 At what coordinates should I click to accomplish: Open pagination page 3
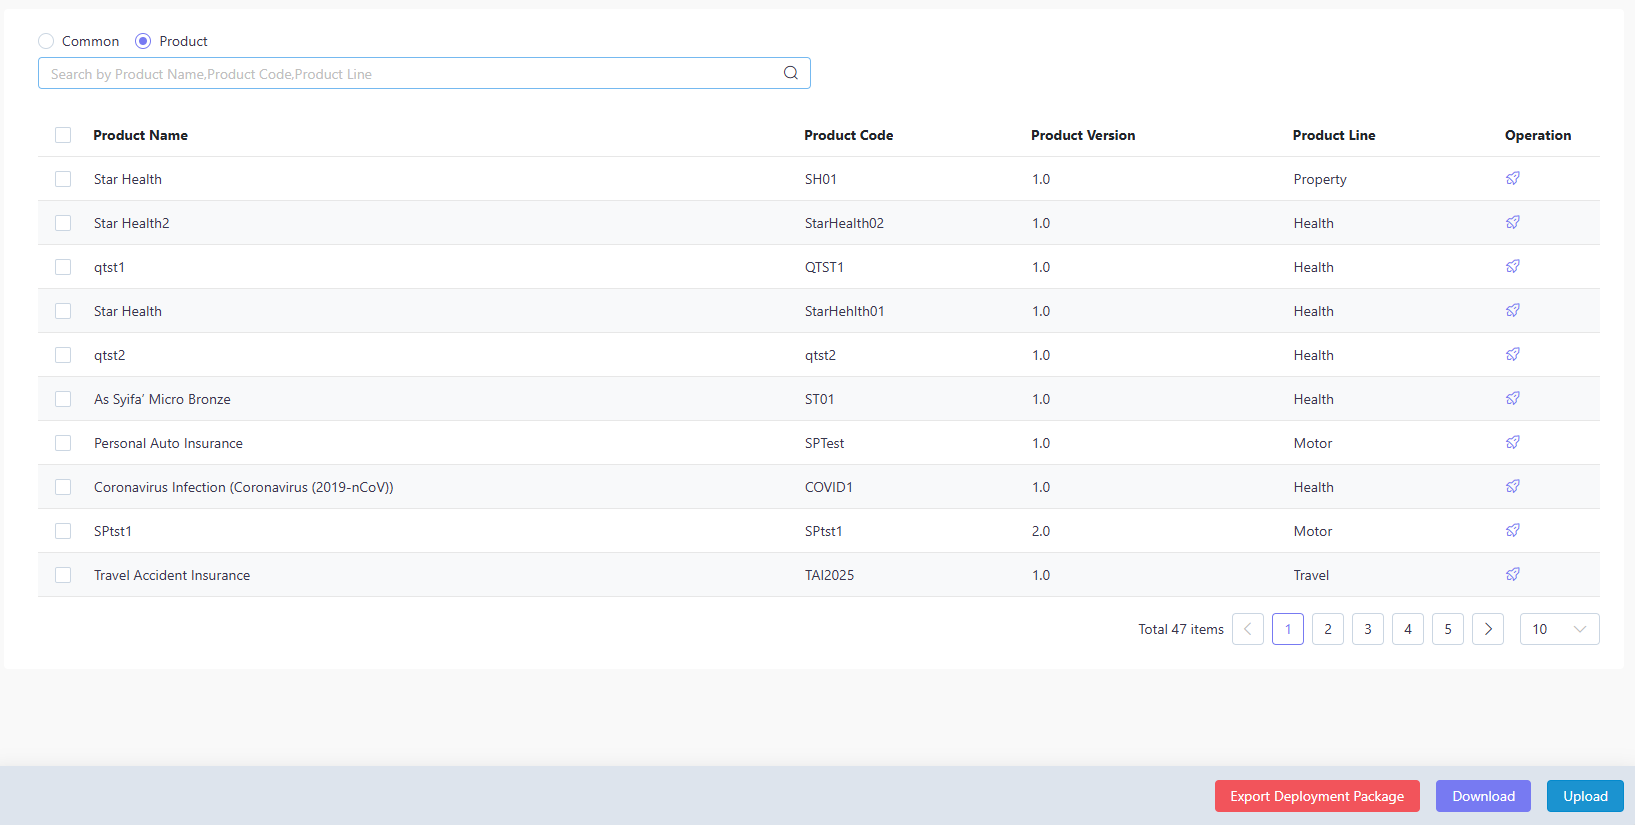pyautogui.click(x=1368, y=629)
